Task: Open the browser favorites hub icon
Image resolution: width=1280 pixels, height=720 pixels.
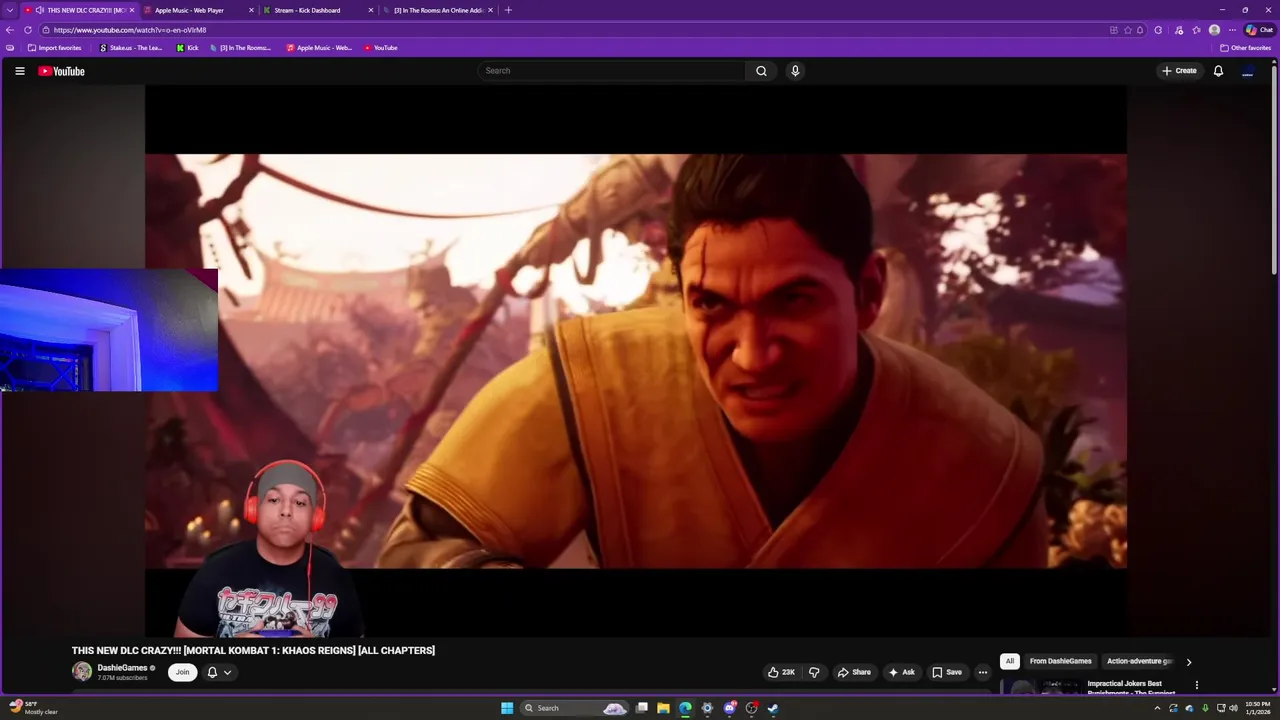Action: click(1196, 30)
